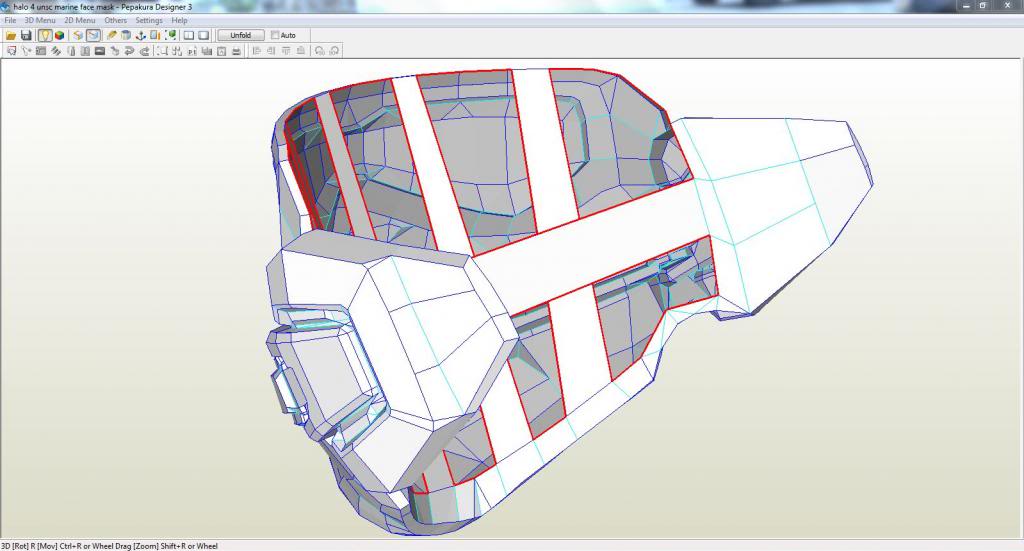Screen dimensions: 1024x551
Task: Click the third lower toolbar grid icon
Action: (40, 51)
